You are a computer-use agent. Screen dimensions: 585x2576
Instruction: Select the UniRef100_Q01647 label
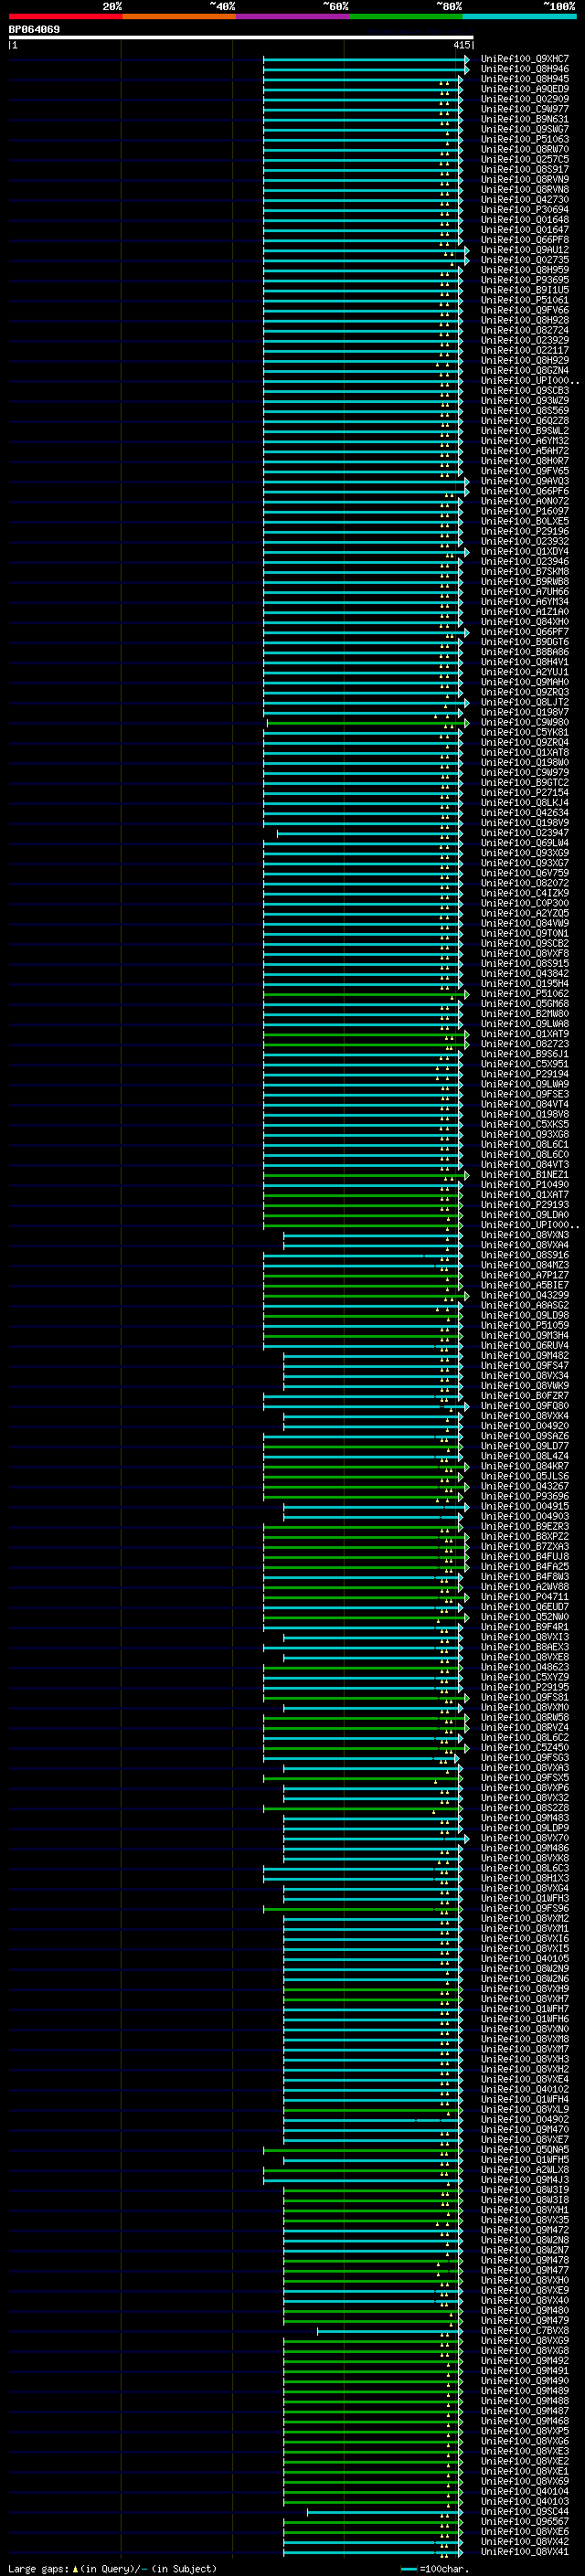pyautogui.click(x=525, y=229)
